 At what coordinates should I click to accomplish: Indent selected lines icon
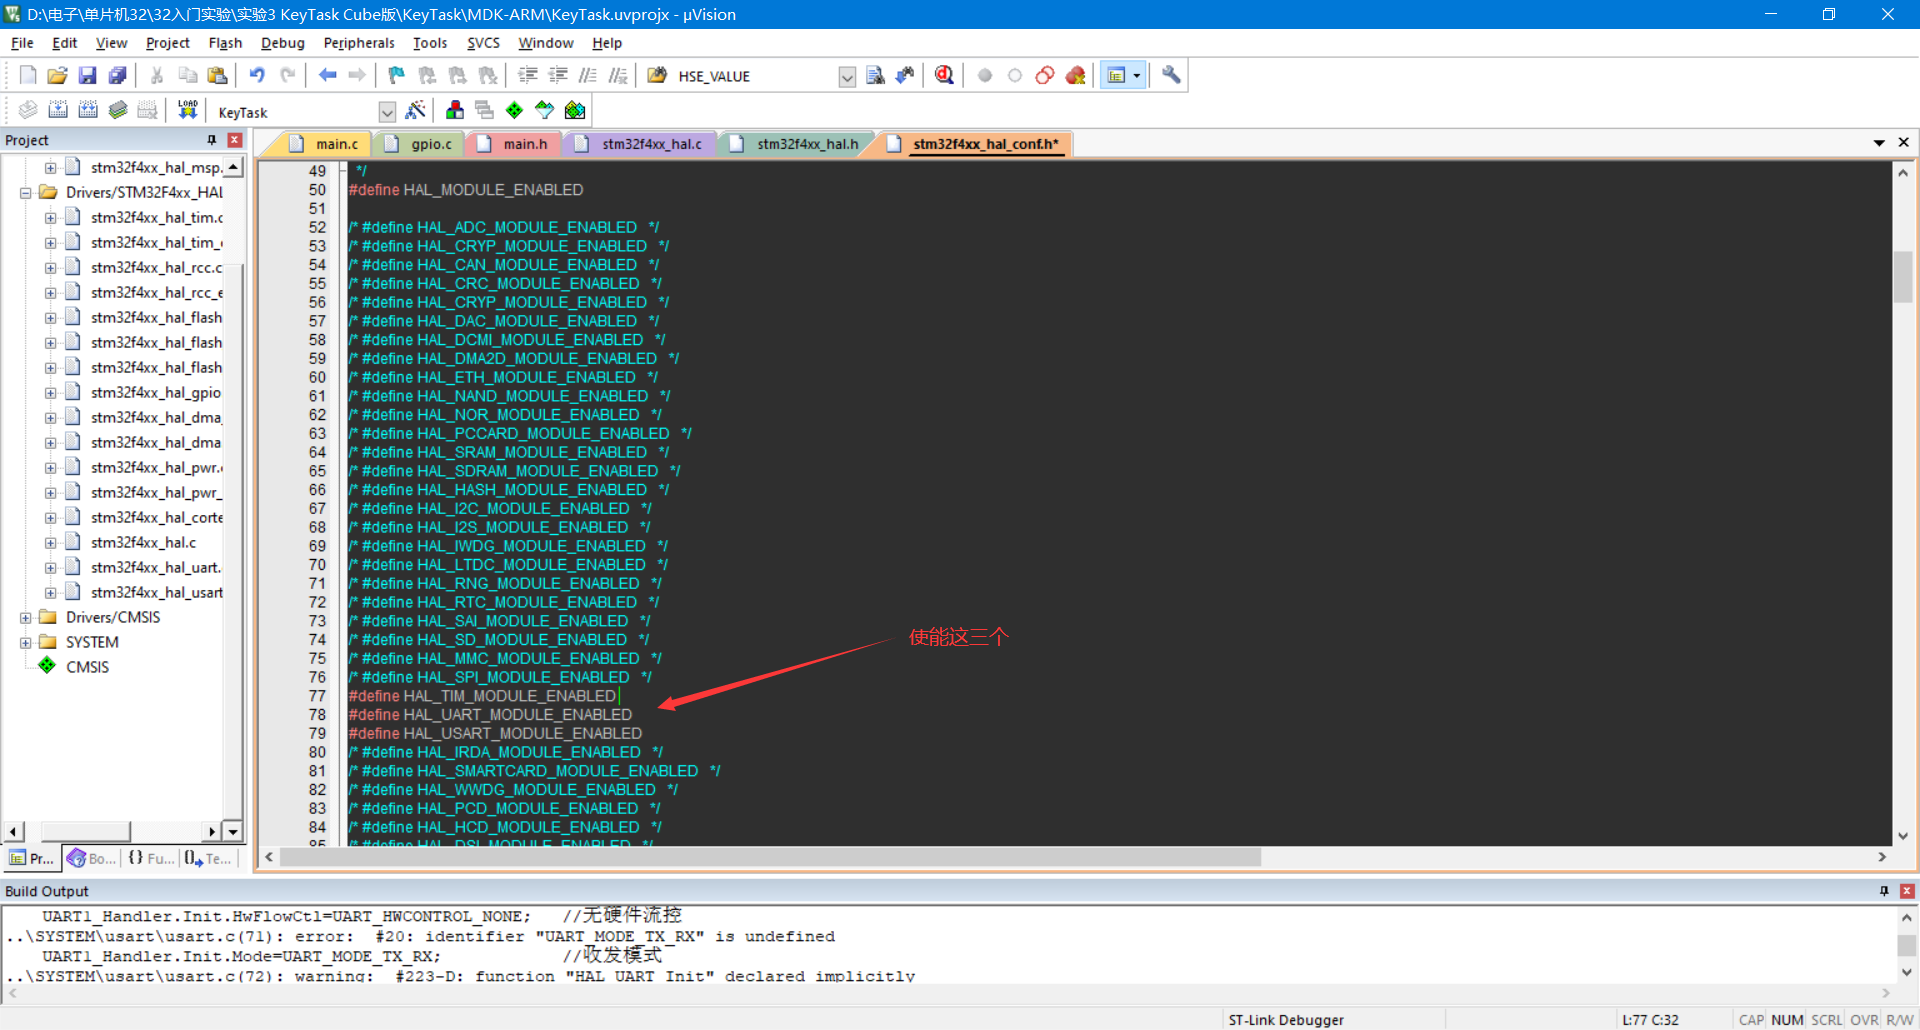(528, 75)
